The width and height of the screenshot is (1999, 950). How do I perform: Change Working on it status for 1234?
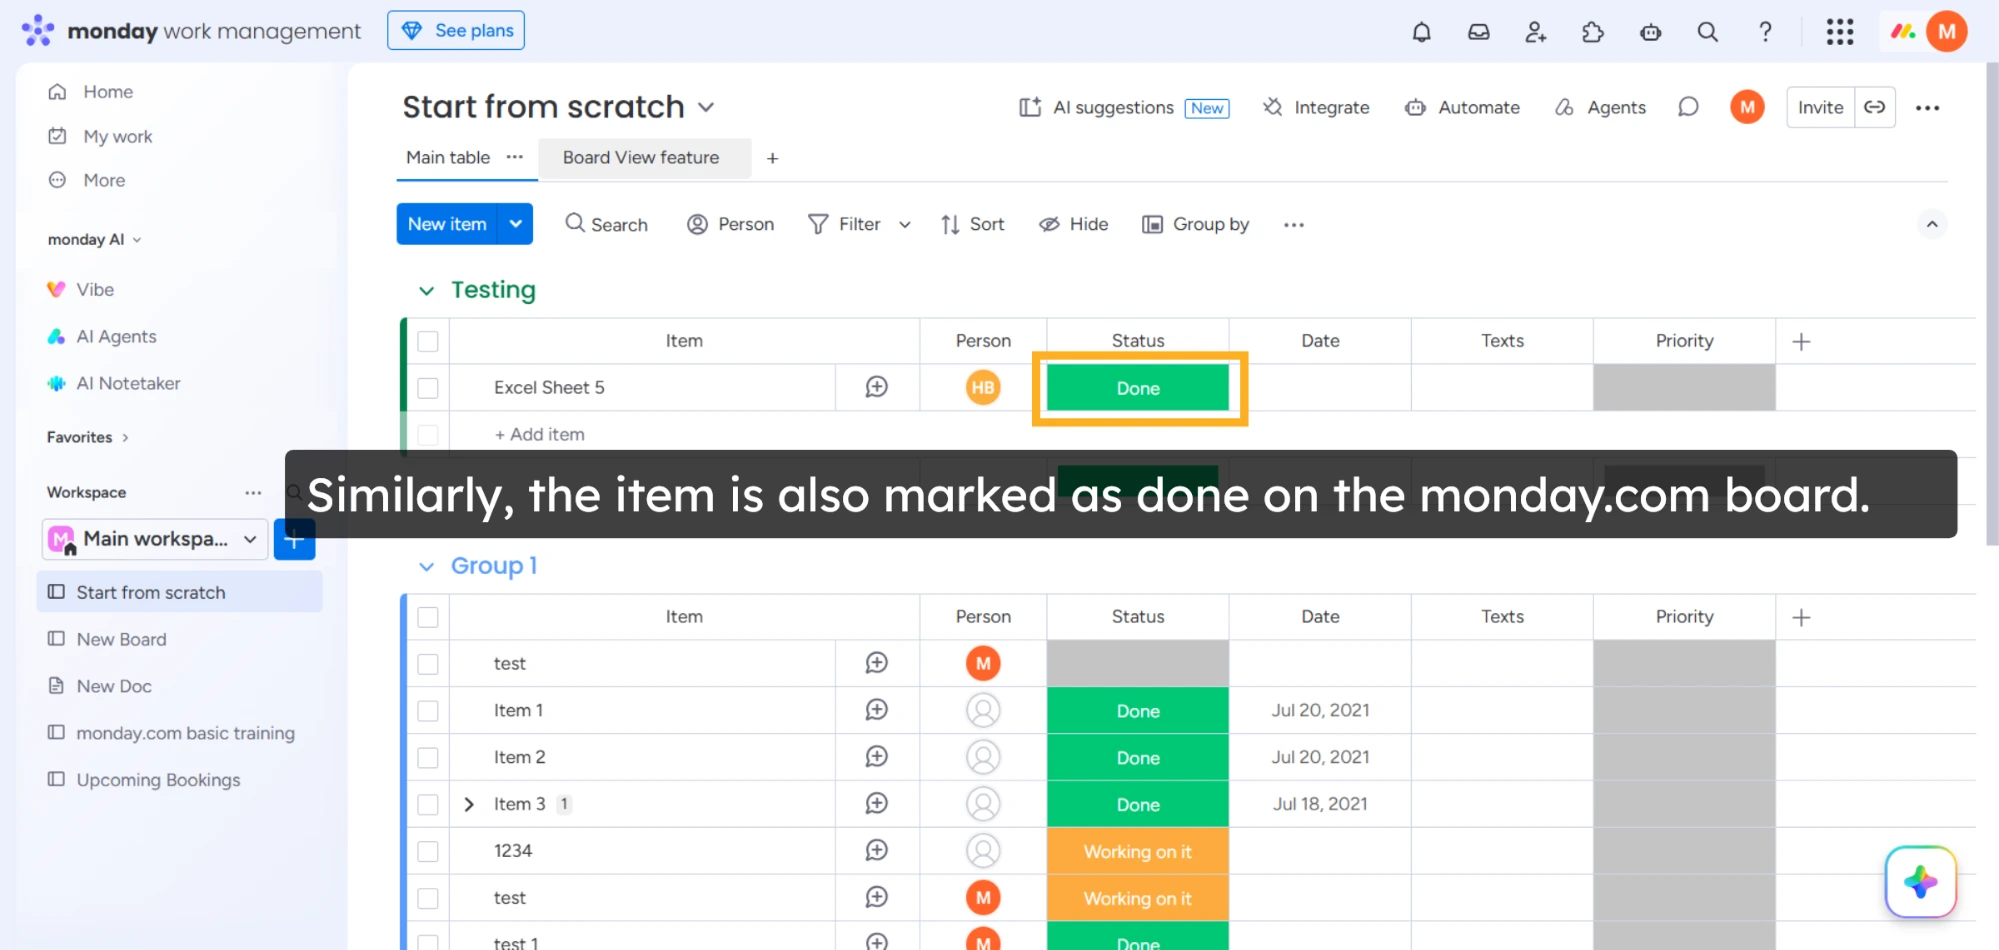coord(1138,851)
